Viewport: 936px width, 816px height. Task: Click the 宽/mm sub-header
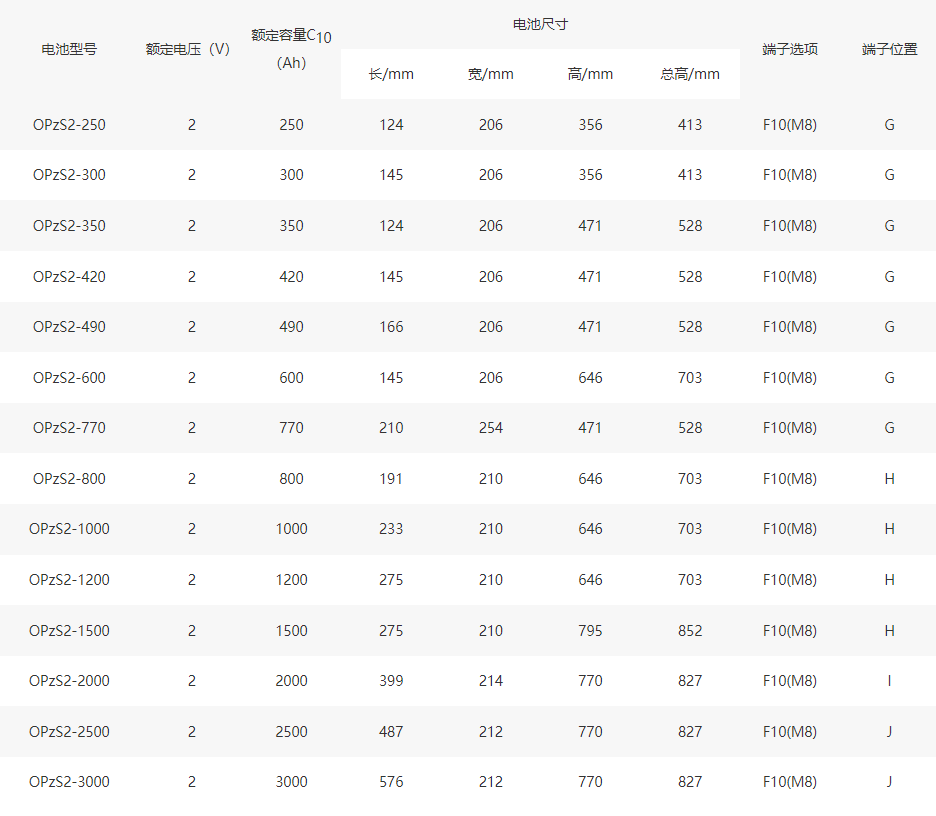[491, 74]
